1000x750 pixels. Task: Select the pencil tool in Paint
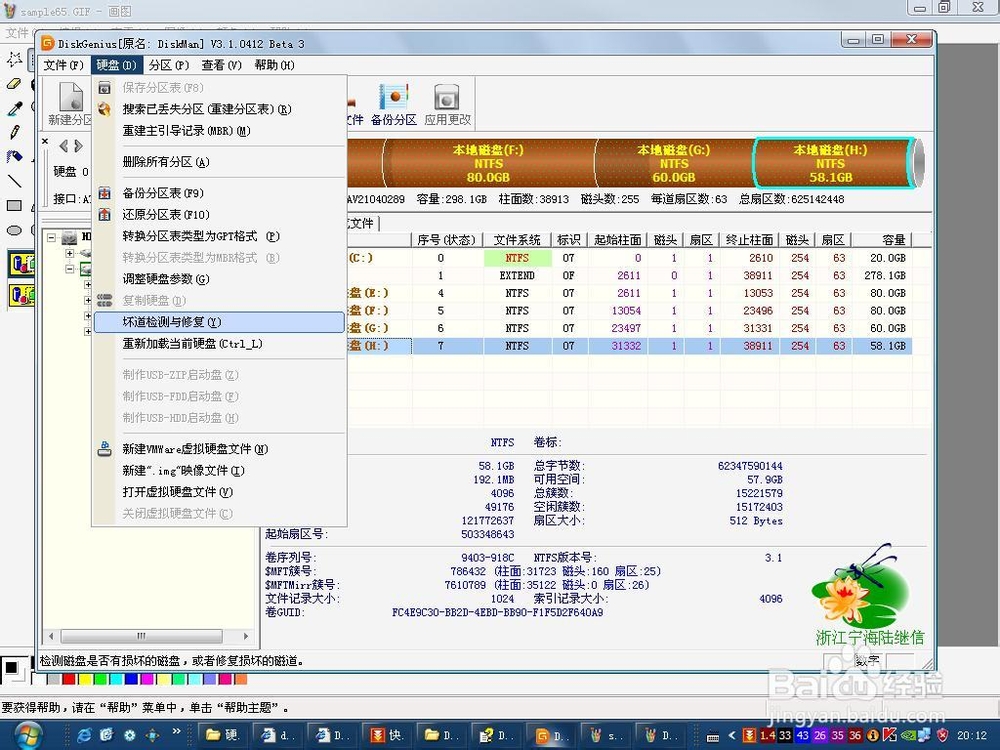coord(14,132)
